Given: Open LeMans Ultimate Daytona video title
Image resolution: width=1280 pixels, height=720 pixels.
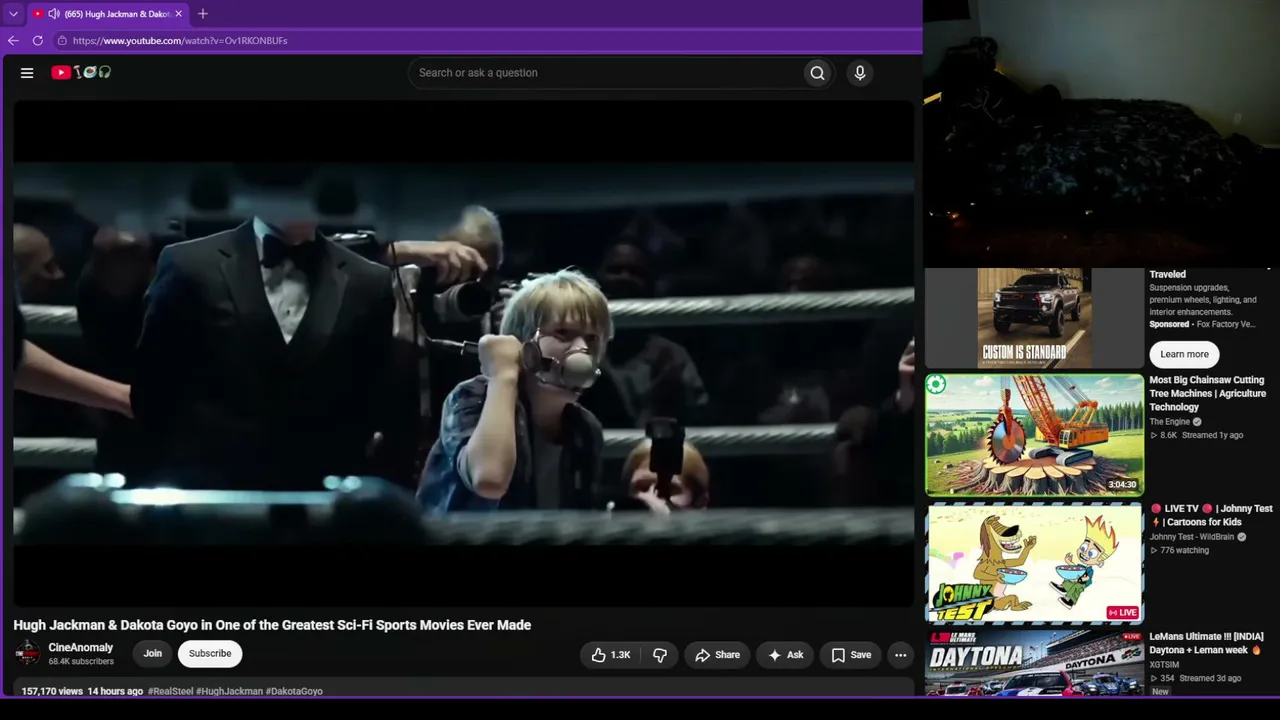Looking at the screenshot, I should pyautogui.click(x=1206, y=643).
